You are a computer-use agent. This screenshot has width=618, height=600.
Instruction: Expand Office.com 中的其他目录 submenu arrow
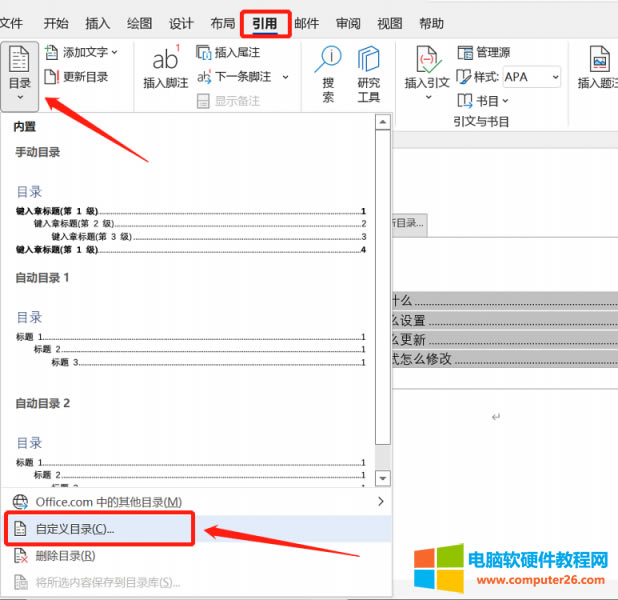pyautogui.click(x=380, y=501)
